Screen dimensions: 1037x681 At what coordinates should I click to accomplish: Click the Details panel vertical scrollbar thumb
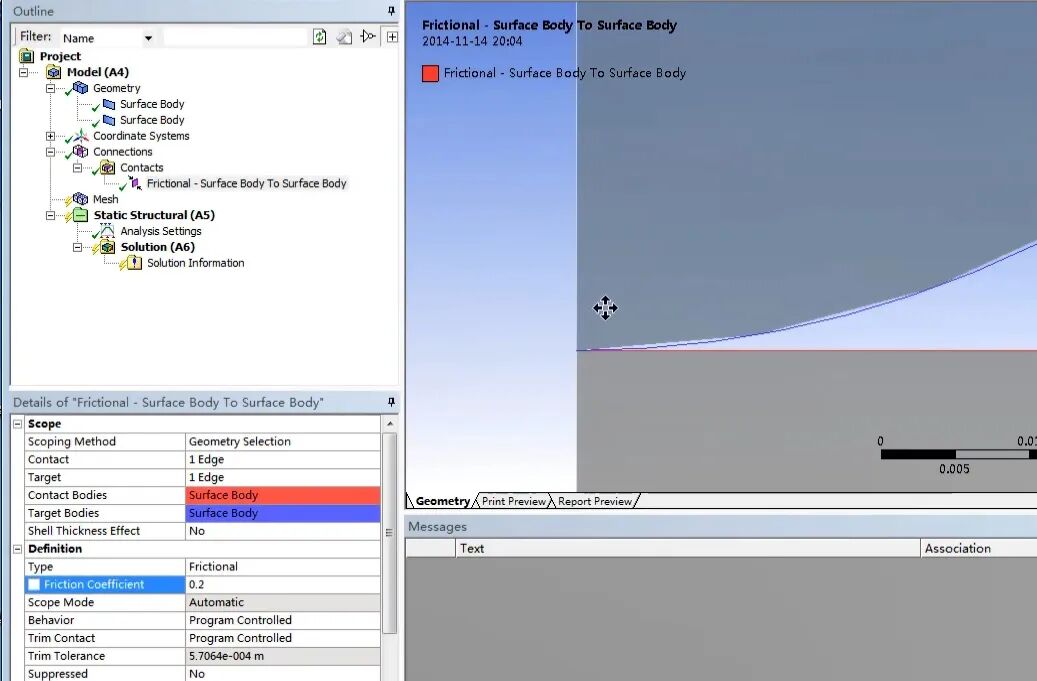(x=390, y=533)
